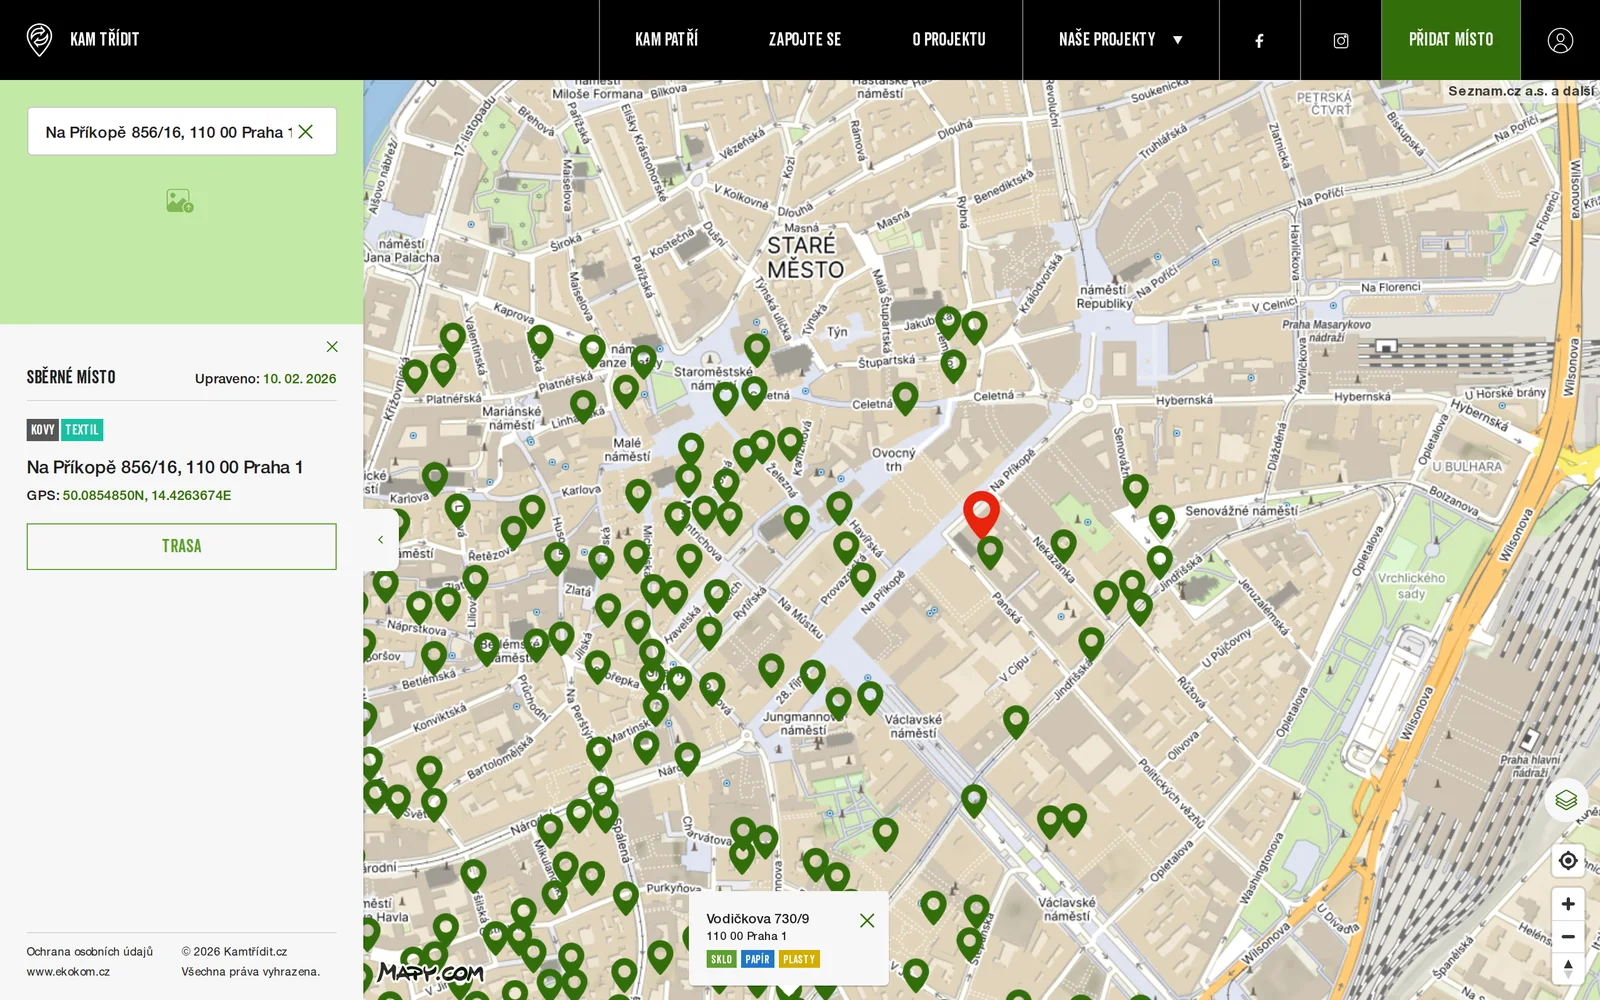The height and width of the screenshot is (1000, 1600).
Task: Collapse the side panel with the arrow
Action: [x=381, y=540]
